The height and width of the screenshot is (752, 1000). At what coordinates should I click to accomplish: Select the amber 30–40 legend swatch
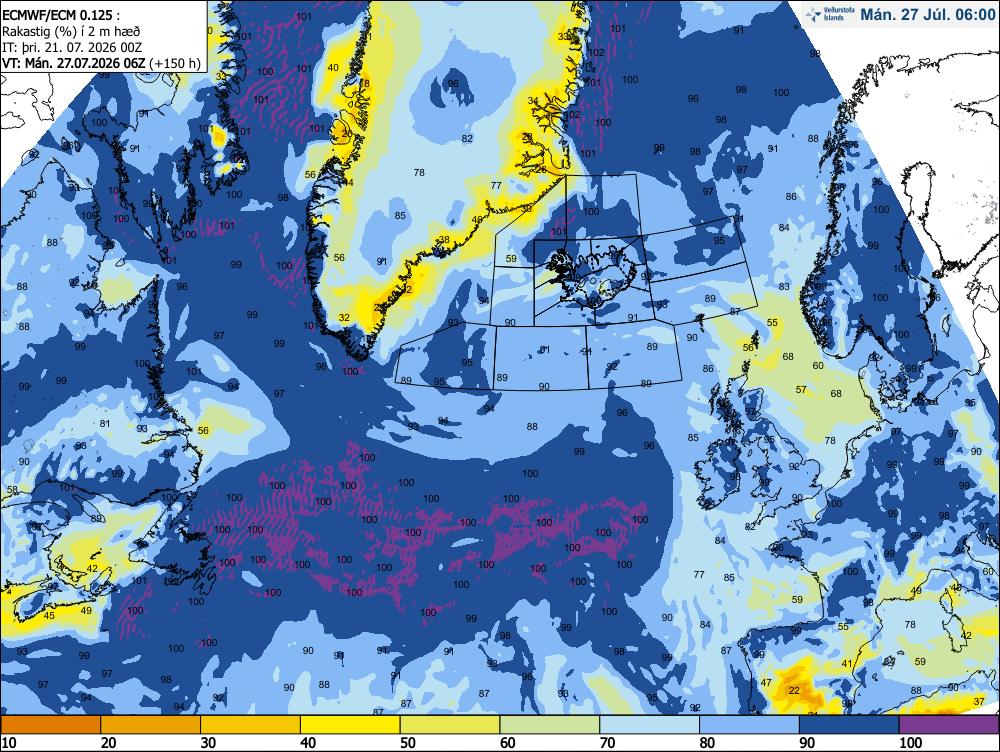(250, 725)
